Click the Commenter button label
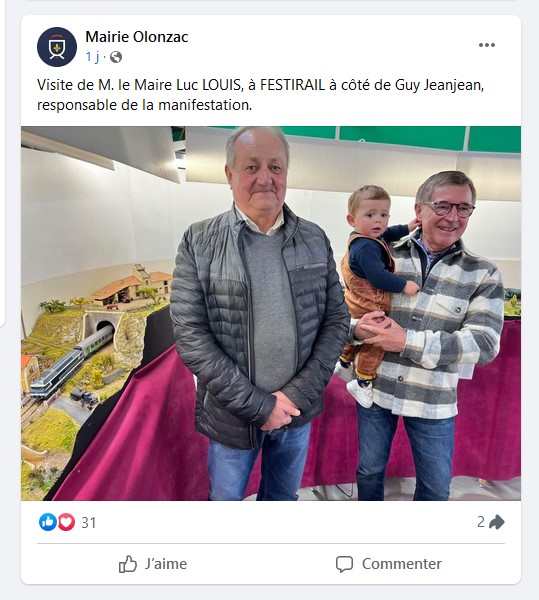539x600 pixels. point(402,564)
